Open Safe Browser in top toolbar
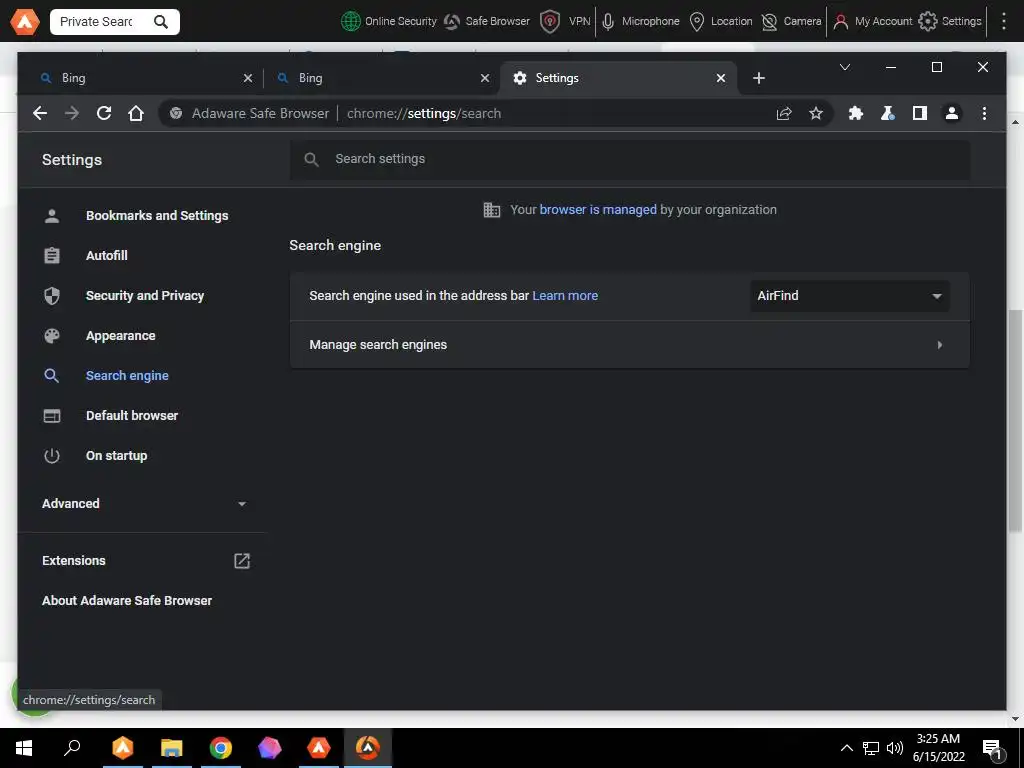1024x768 pixels. (x=487, y=22)
